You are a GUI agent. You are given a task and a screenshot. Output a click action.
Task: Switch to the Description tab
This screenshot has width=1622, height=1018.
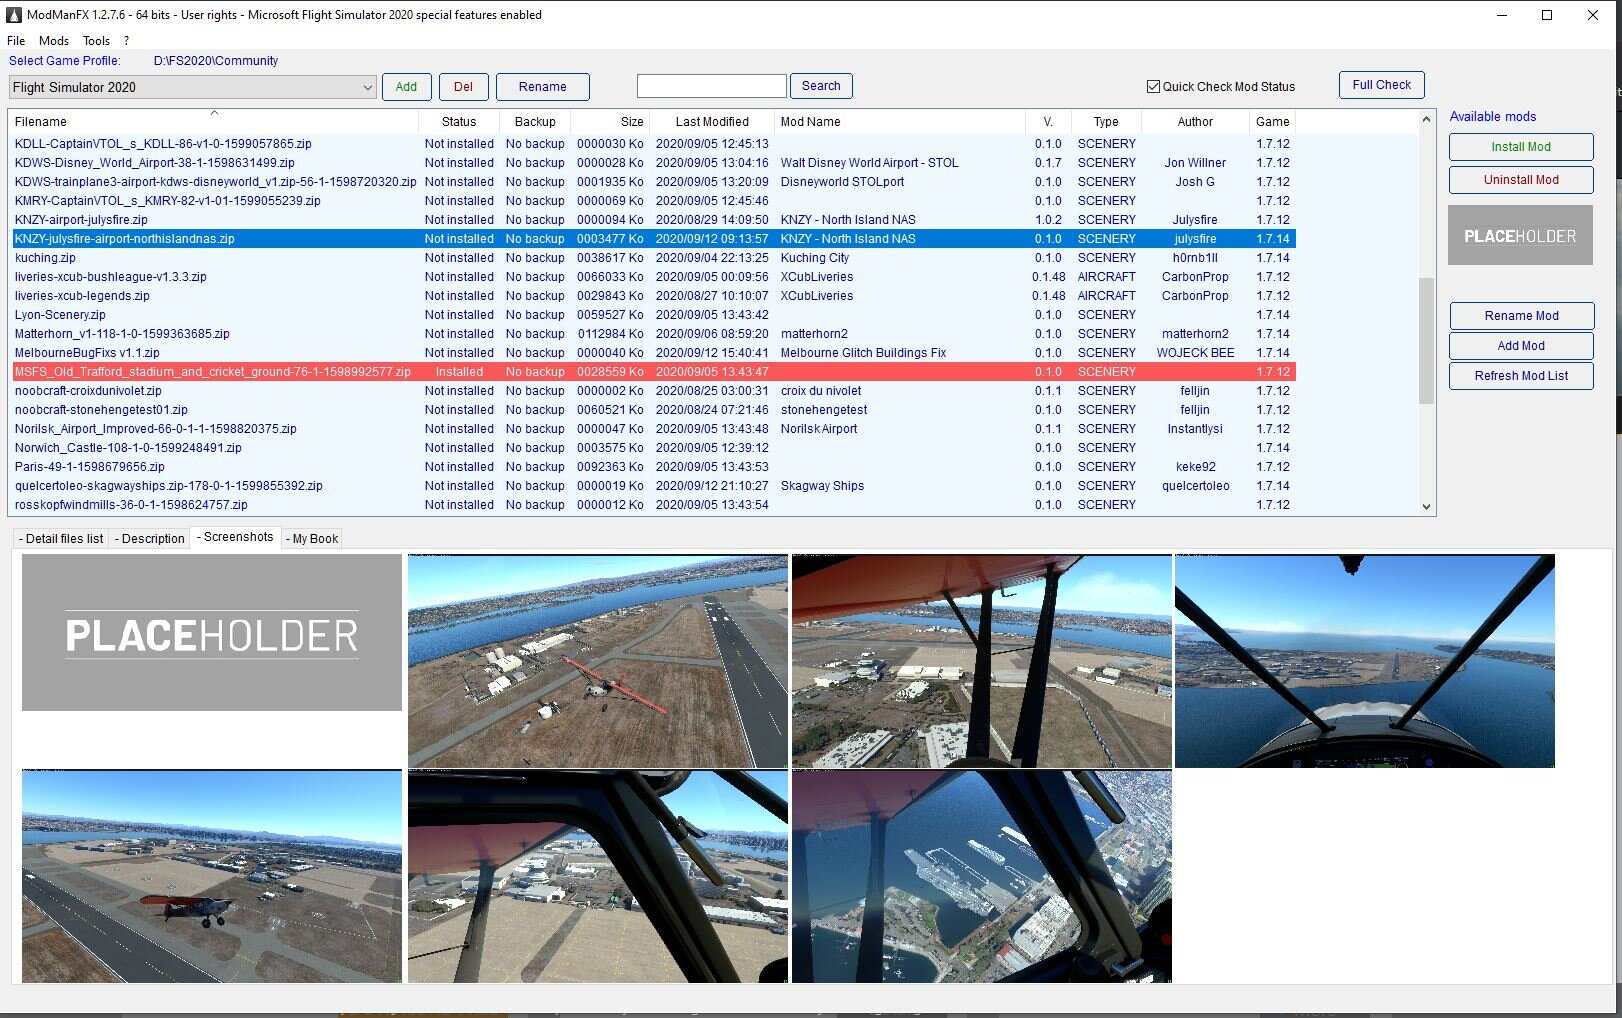tap(149, 538)
